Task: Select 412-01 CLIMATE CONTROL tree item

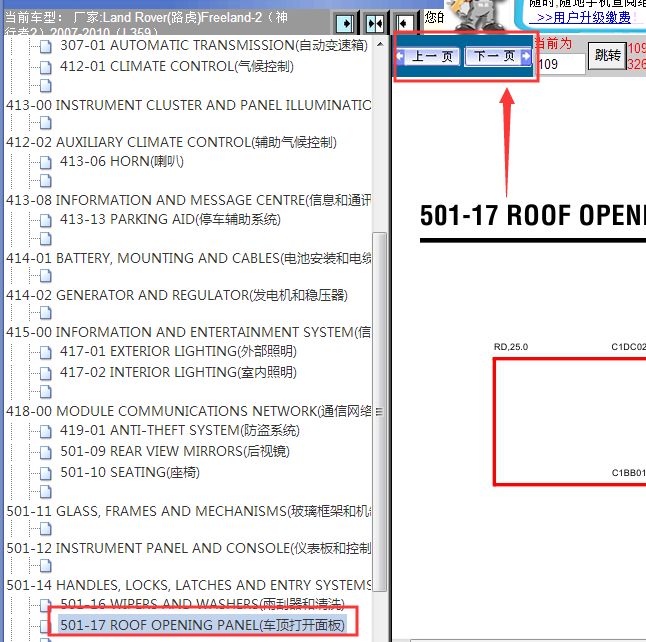Action: [x=177, y=66]
